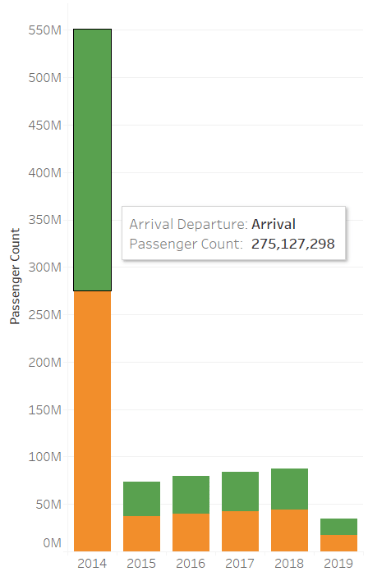The image size is (368, 576).
Task: Click the 2014 year axis label
Action: pyautogui.click(x=92, y=563)
